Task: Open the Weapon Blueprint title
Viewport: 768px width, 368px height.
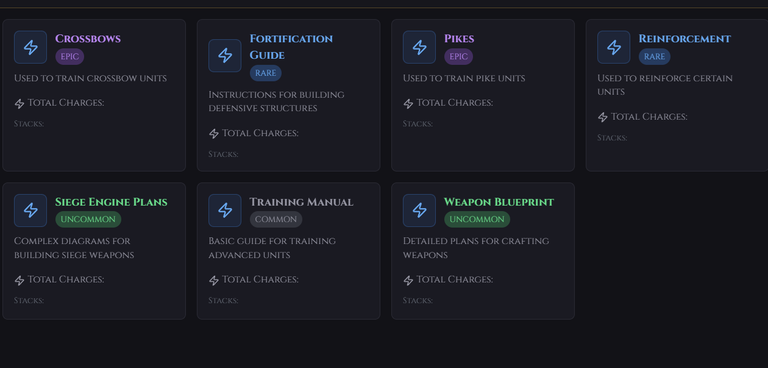Action: [x=499, y=202]
